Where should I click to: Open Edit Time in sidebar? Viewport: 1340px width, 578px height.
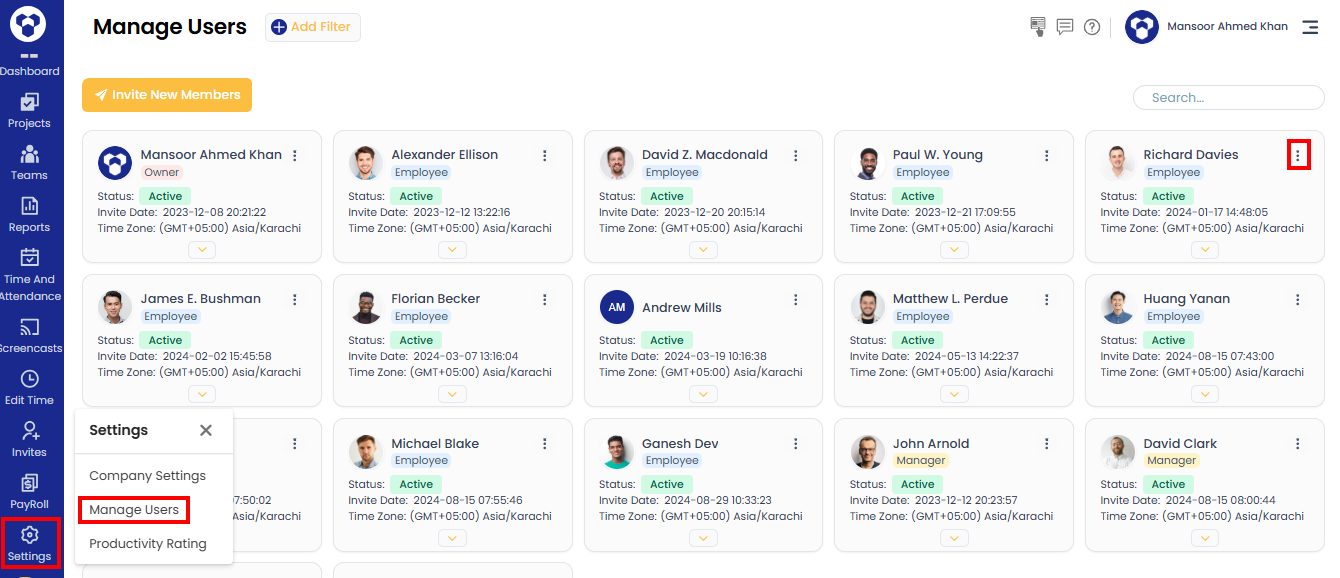tap(29, 388)
